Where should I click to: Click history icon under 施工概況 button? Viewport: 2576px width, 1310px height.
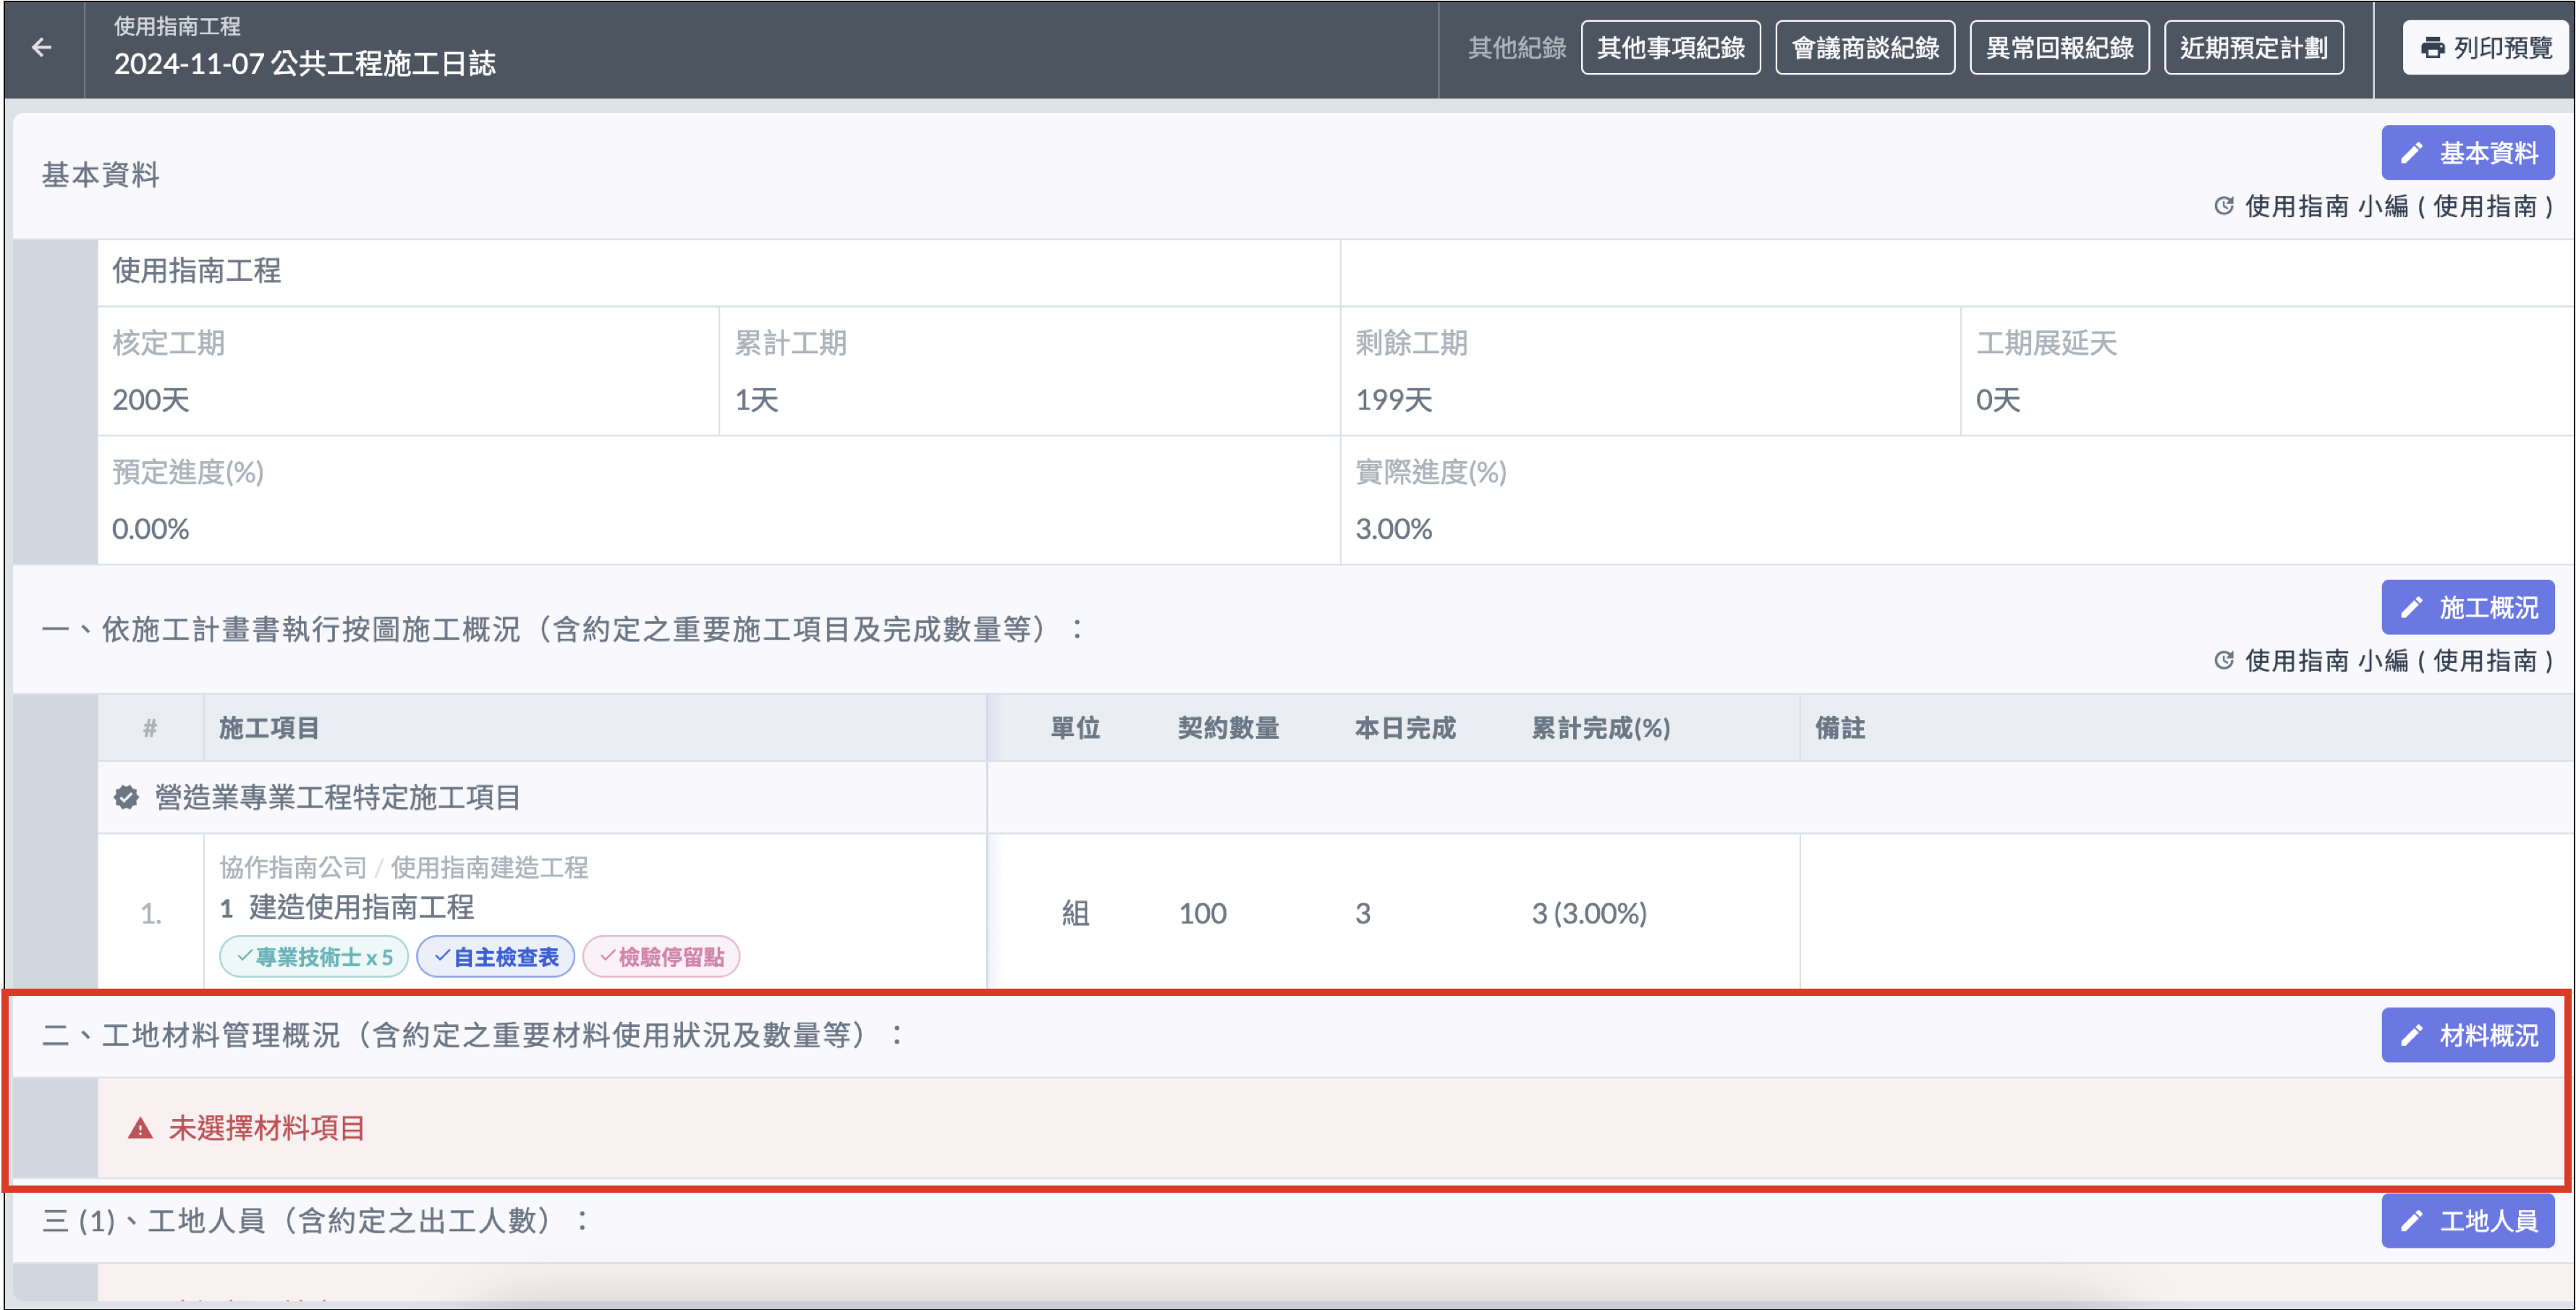pos(2223,660)
